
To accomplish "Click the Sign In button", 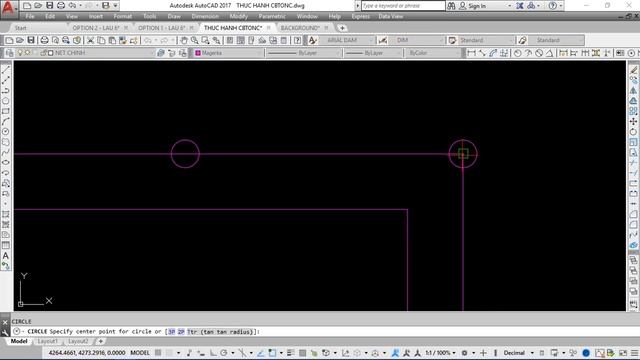I will pos(473,6).
